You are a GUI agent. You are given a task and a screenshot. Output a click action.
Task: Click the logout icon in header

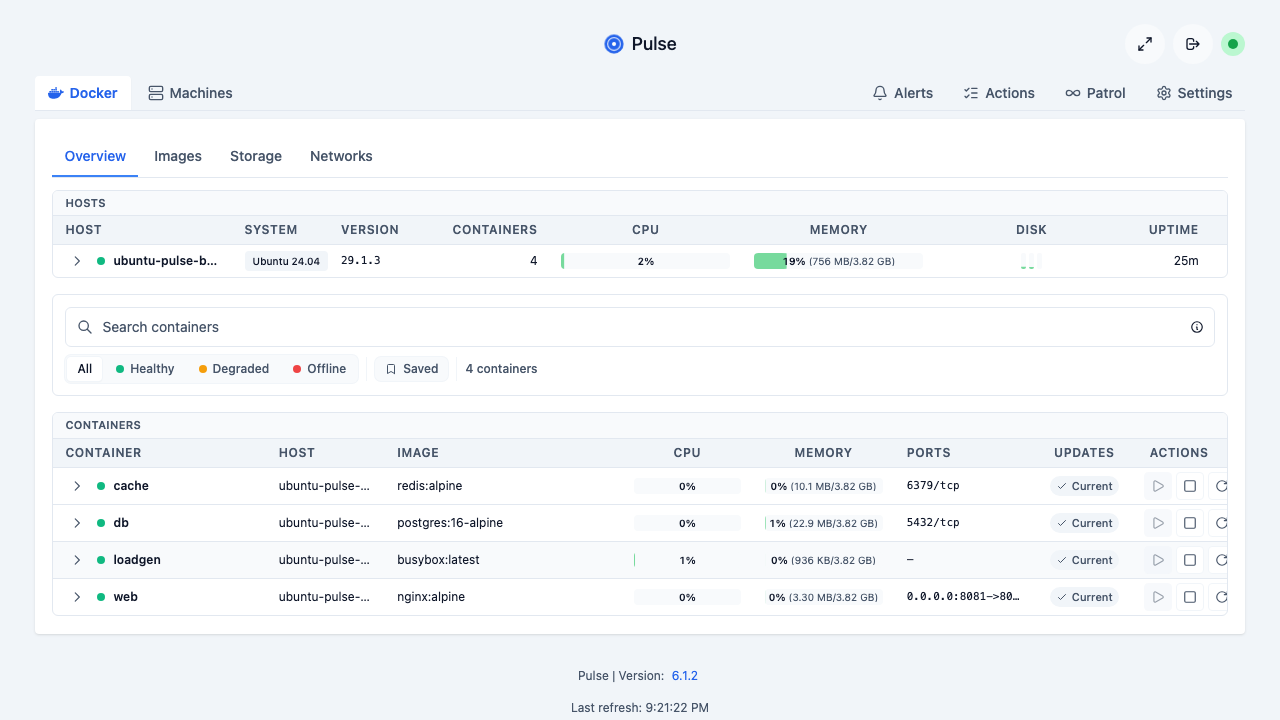(x=1193, y=44)
